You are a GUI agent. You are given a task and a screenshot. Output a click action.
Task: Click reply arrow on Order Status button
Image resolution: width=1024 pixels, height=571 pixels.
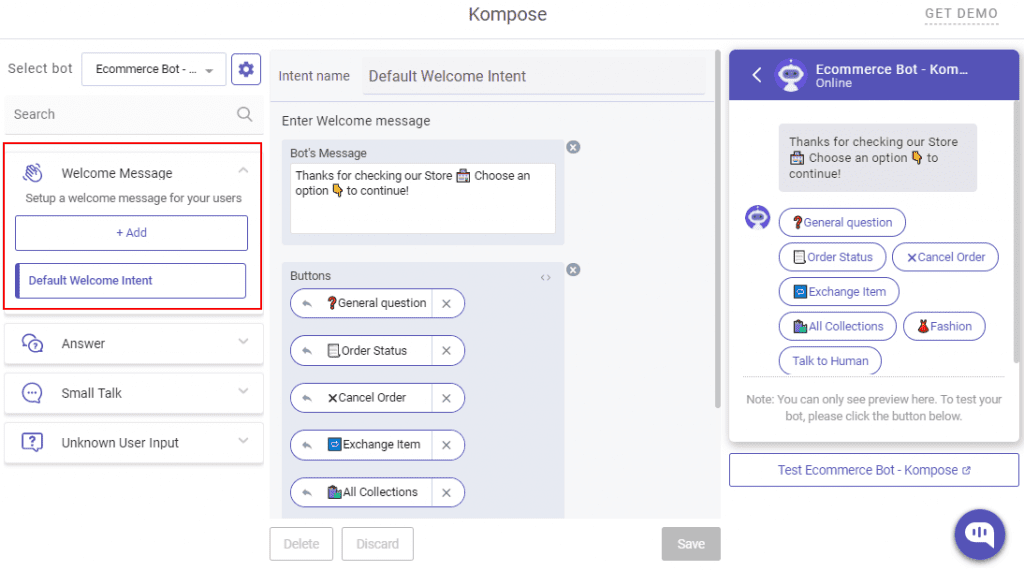click(306, 351)
